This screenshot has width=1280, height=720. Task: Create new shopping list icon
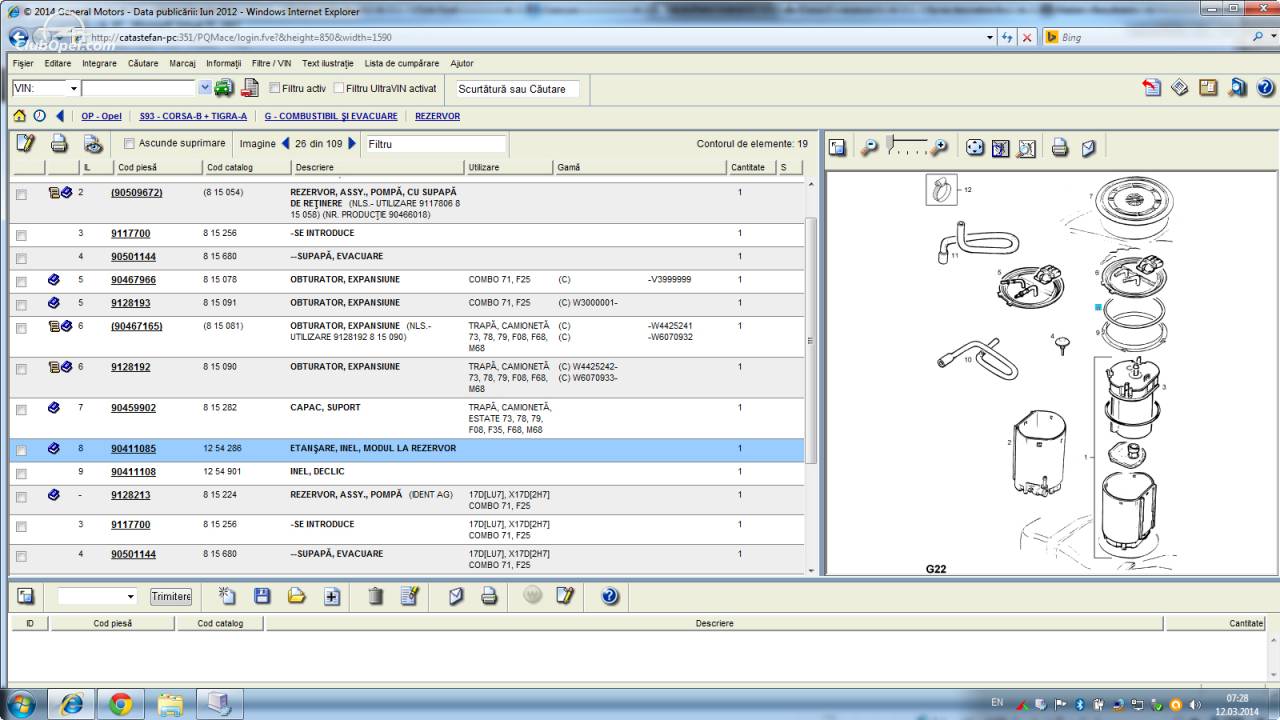click(x=228, y=597)
